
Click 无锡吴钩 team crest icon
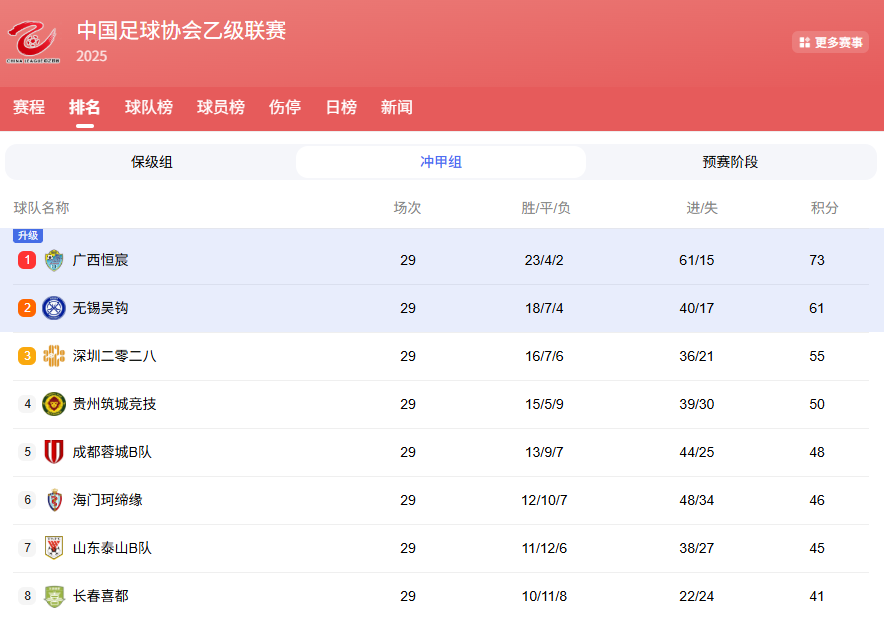54,308
